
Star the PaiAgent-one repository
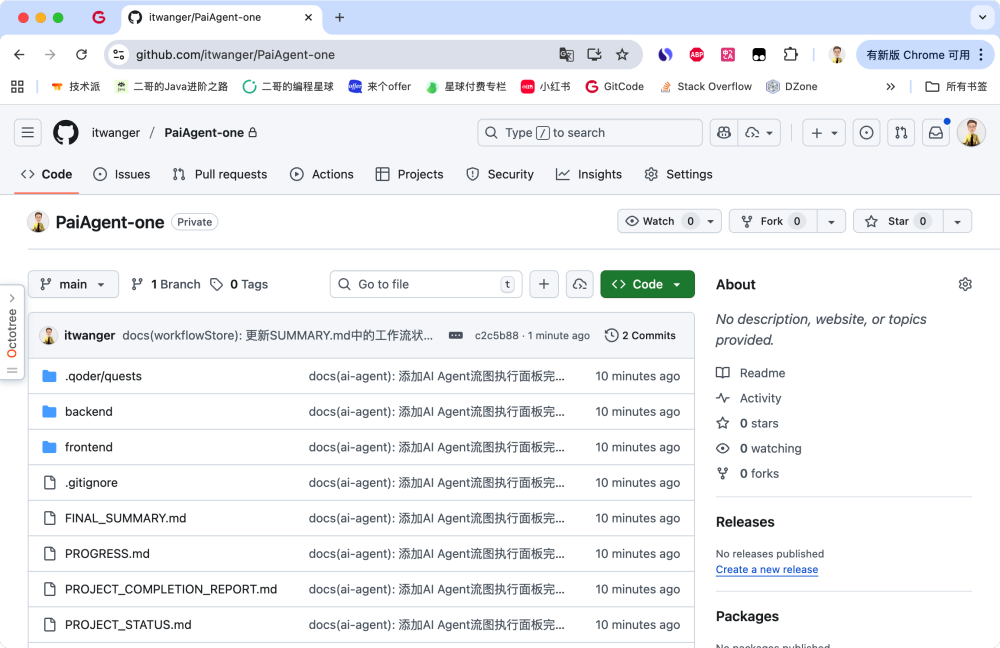(x=897, y=221)
